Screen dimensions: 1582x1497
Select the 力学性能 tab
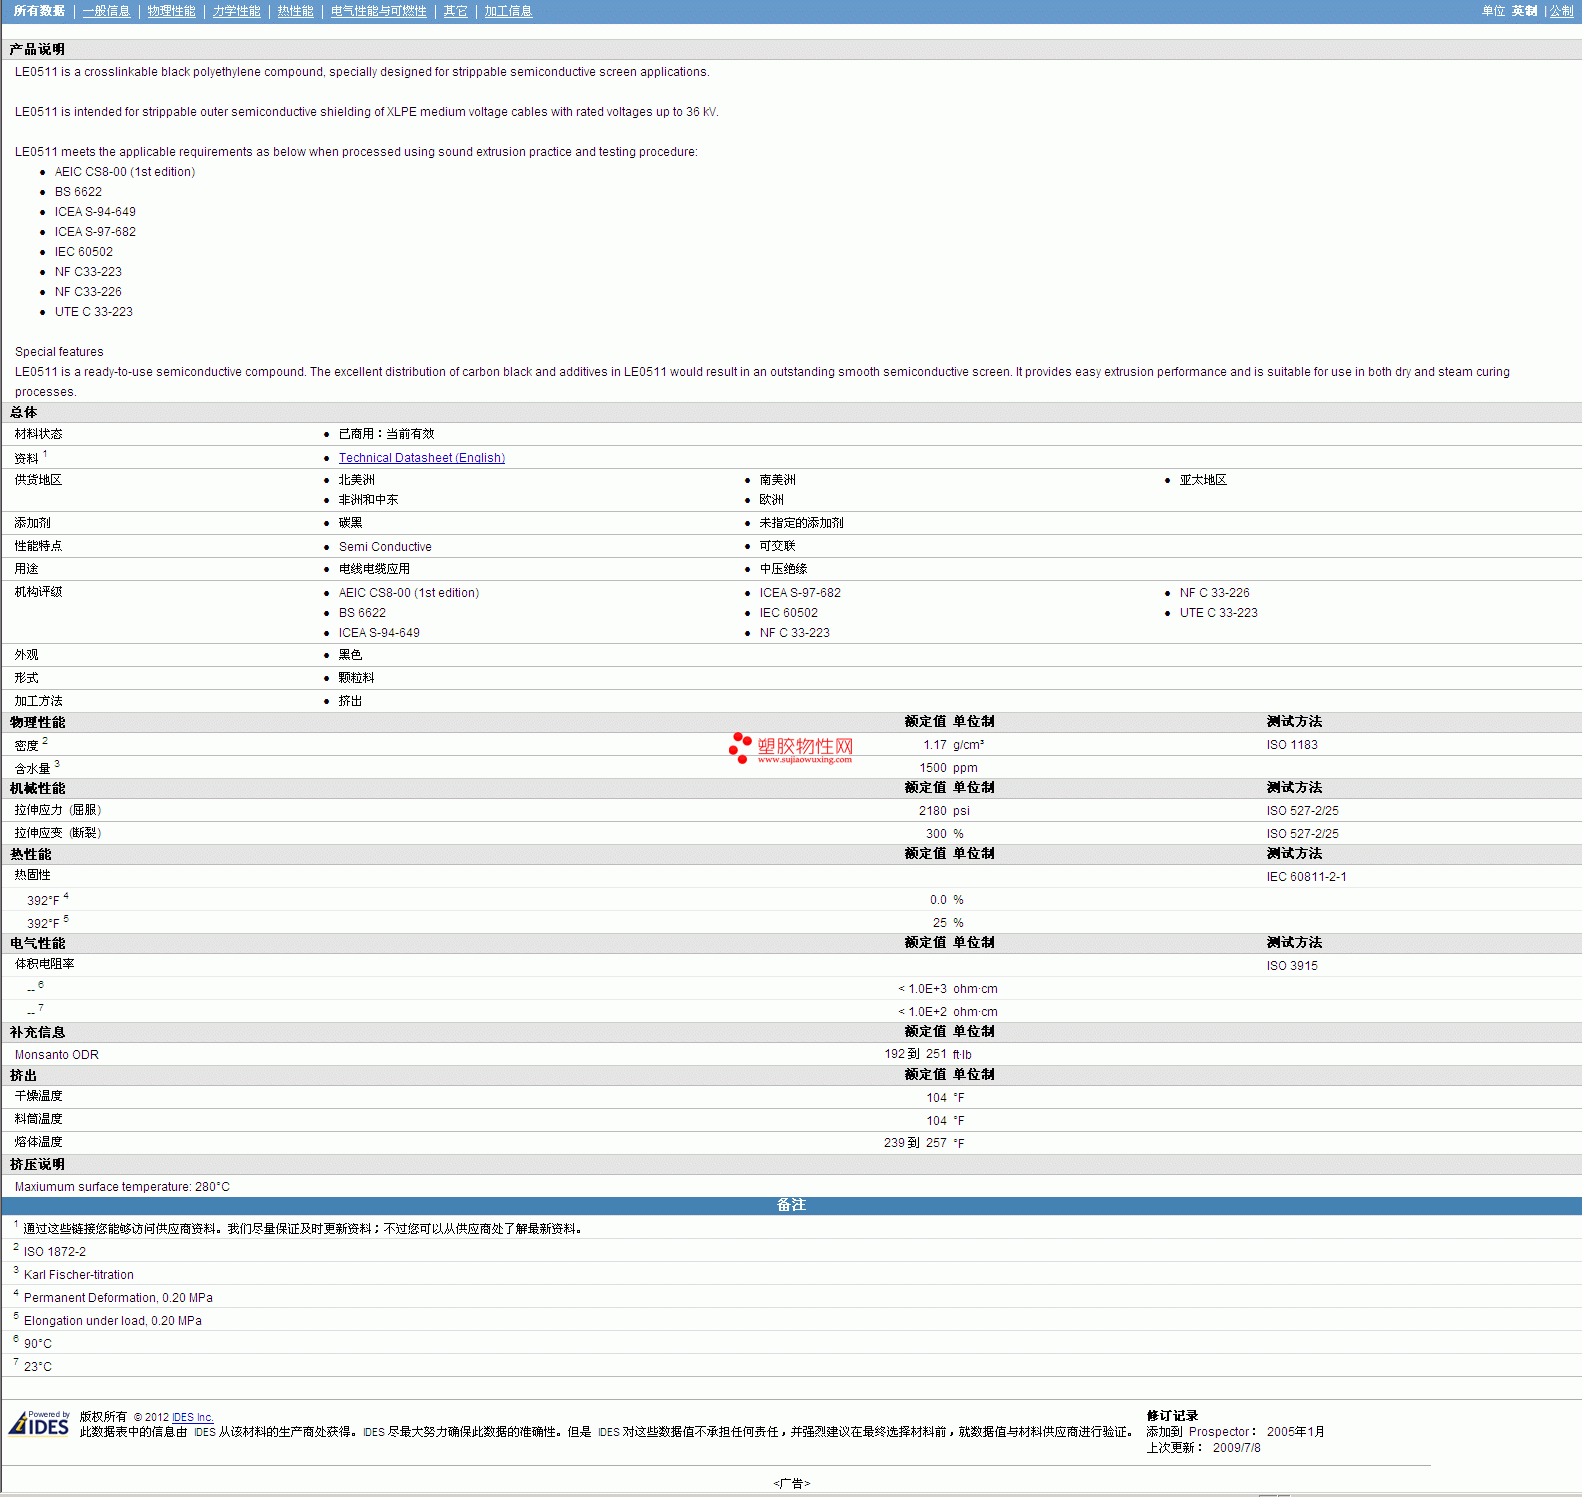click(236, 11)
